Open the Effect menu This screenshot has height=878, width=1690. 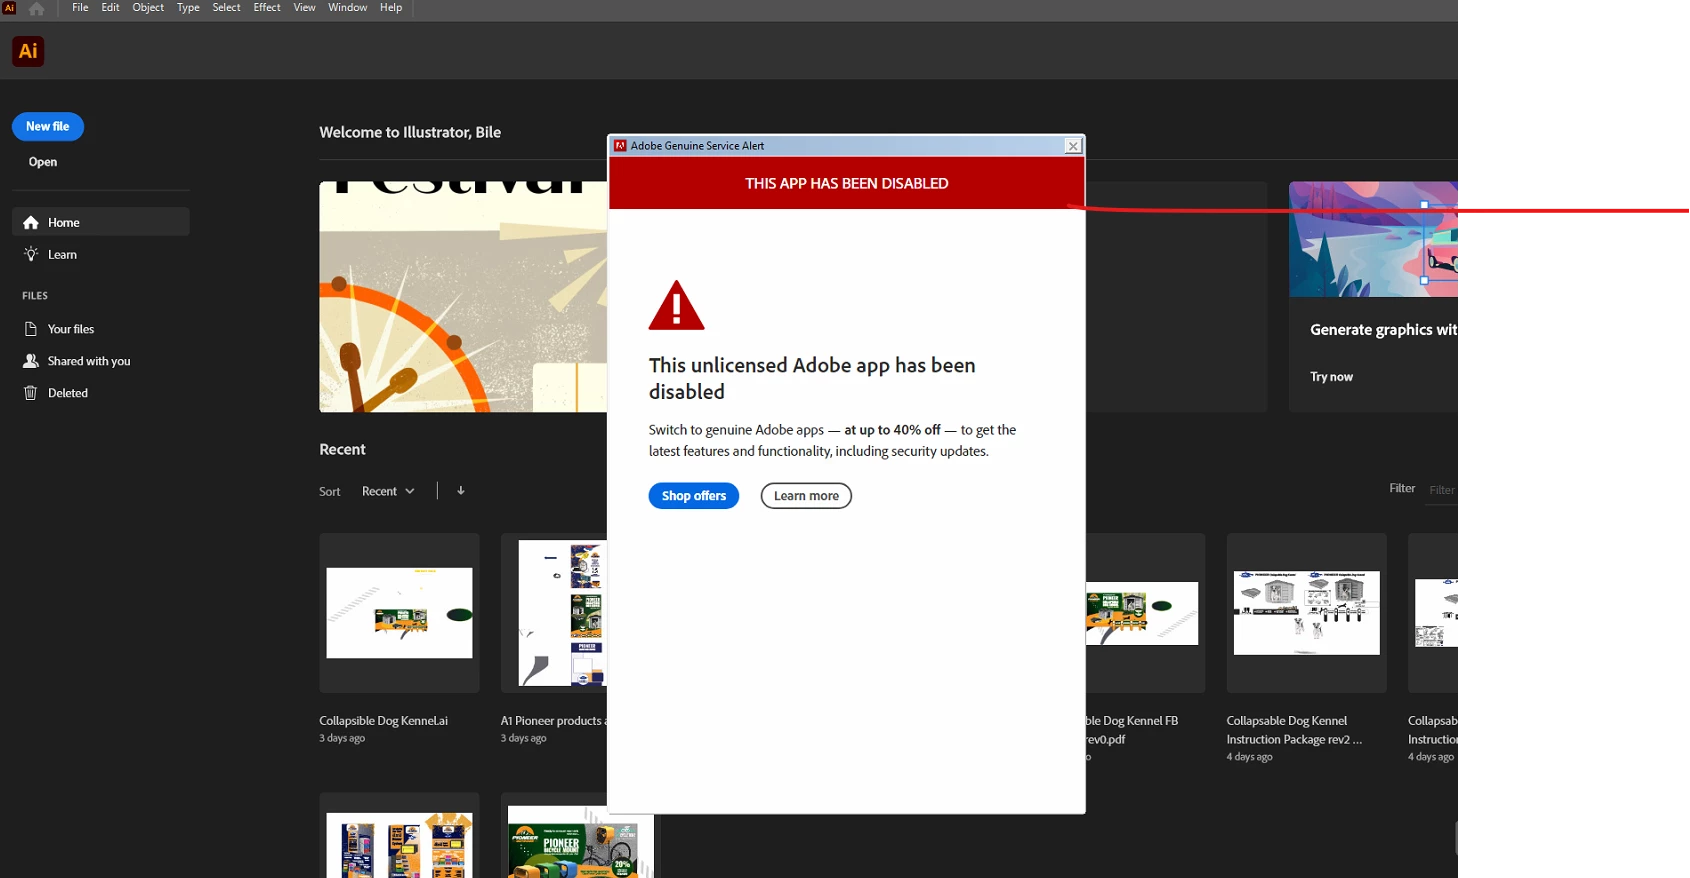(x=267, y=8)
